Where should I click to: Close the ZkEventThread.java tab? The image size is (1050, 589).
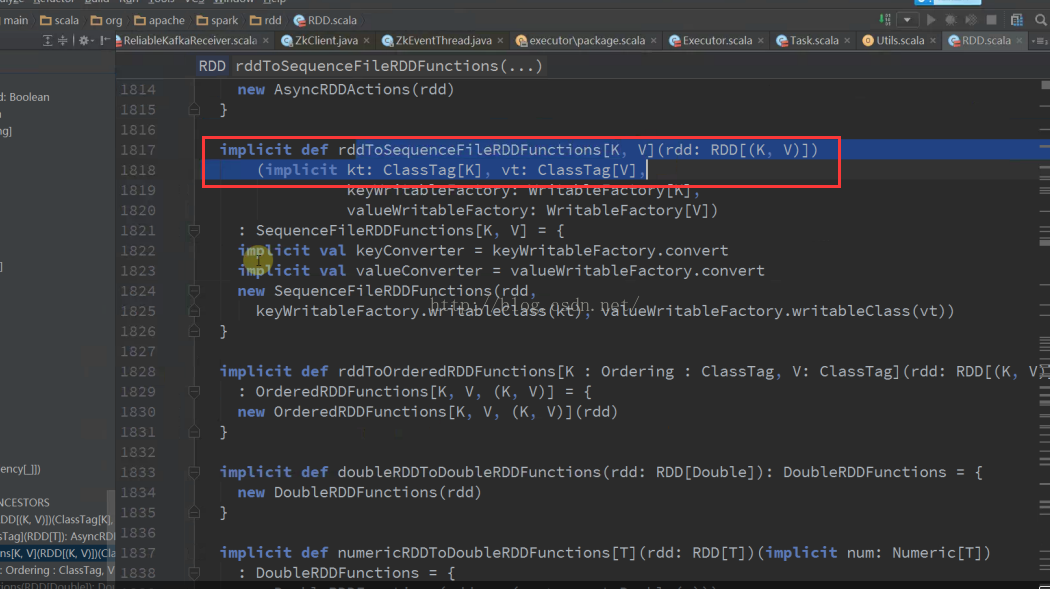pos(500,41)
